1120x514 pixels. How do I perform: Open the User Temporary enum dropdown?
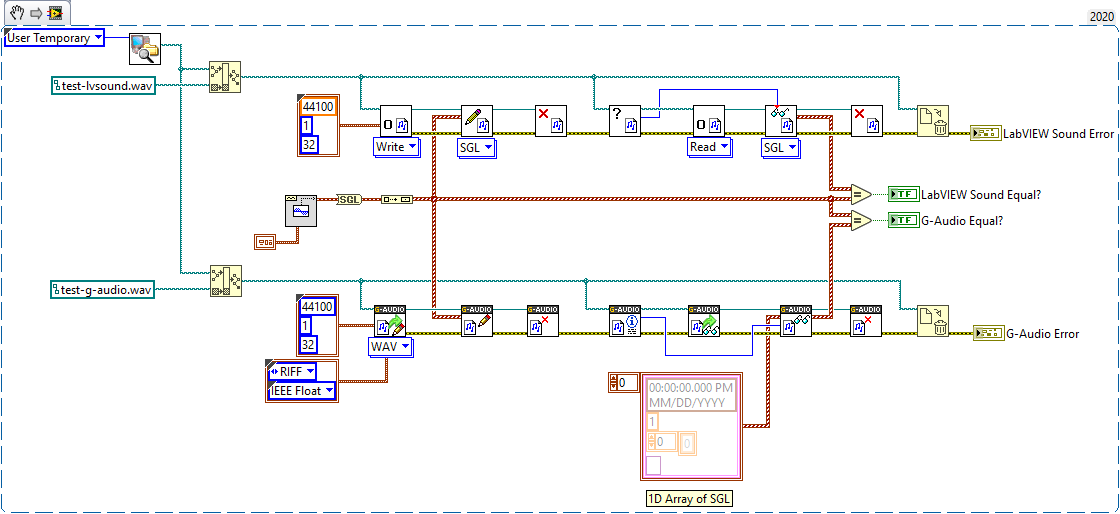click(x=54, y=38)
